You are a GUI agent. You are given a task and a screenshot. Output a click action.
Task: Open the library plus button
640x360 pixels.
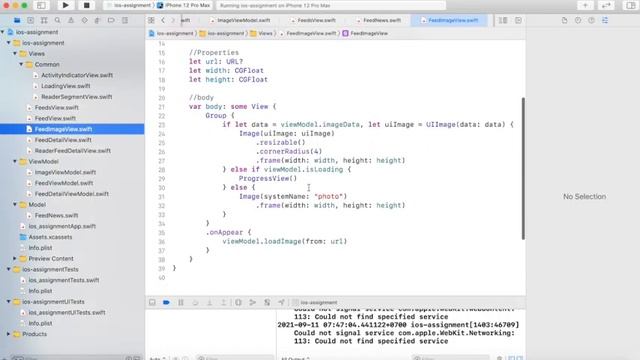585,5
